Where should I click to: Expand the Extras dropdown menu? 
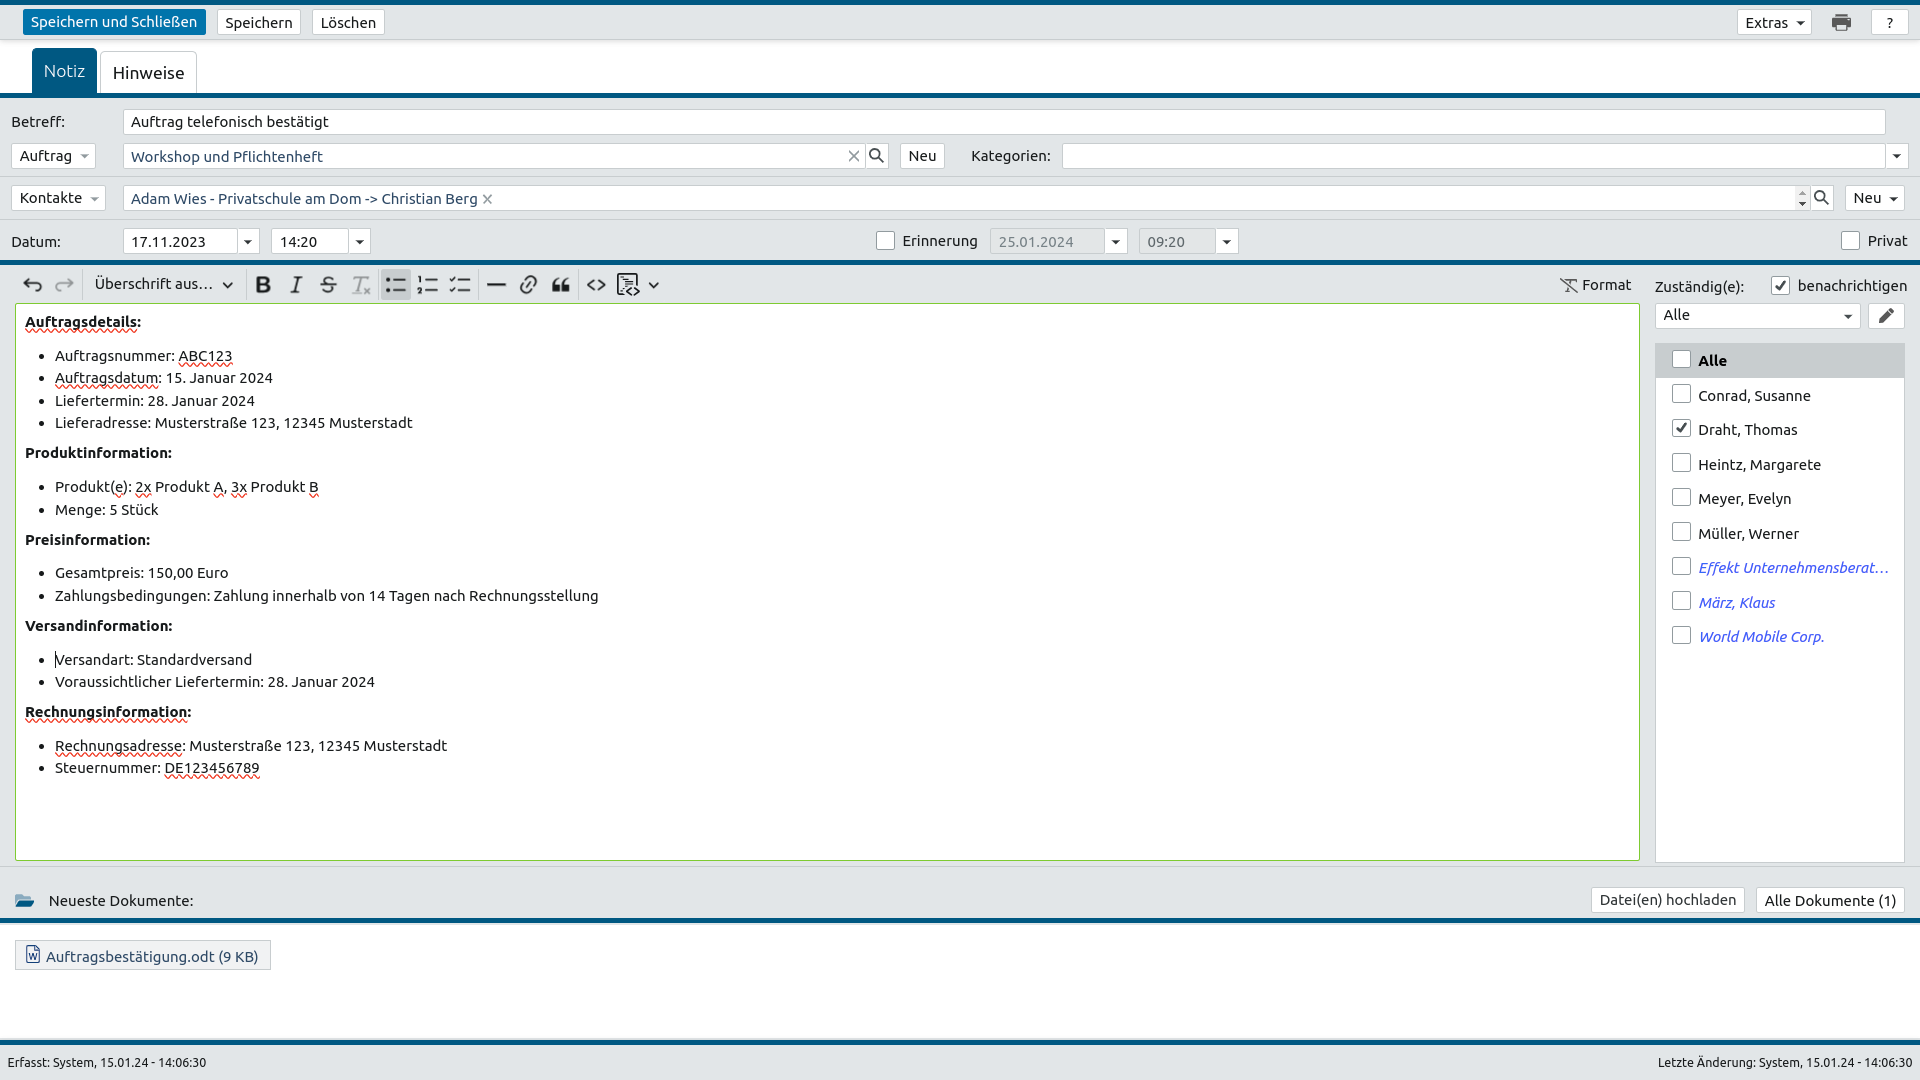pos(1774,22)
